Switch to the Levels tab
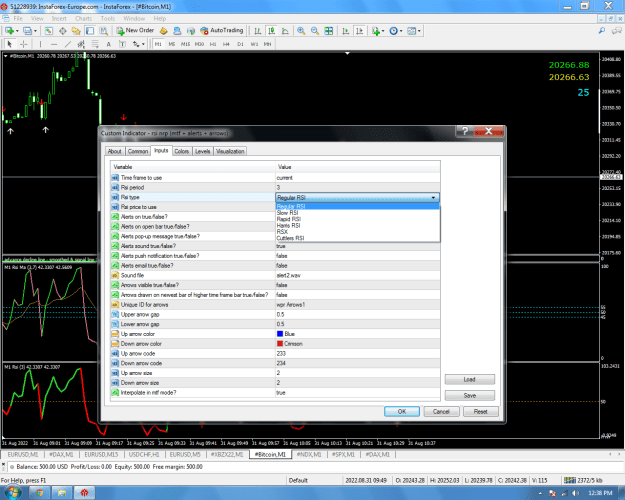Viewport: 625px width, 500px height. [202, 151]
